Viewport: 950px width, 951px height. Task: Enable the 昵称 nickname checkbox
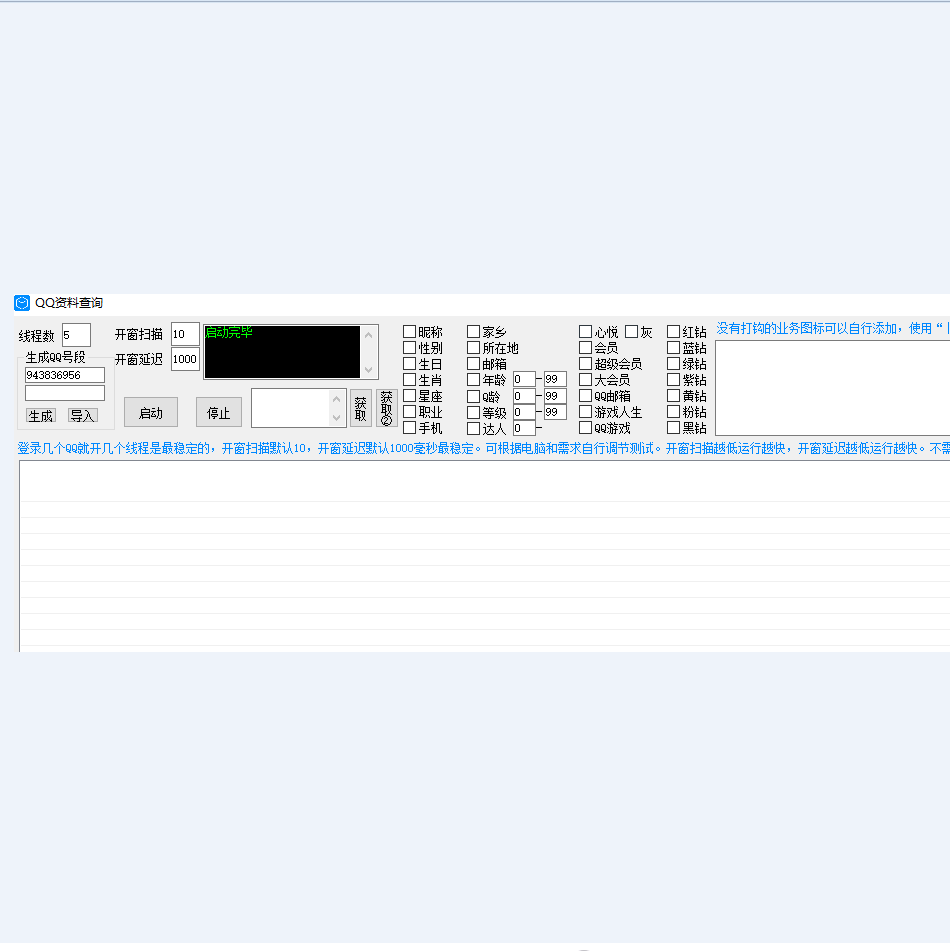point(410,332)
